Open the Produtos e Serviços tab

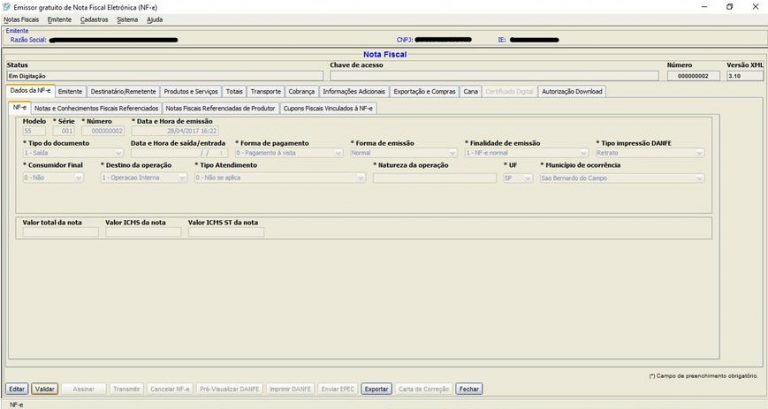191,92
